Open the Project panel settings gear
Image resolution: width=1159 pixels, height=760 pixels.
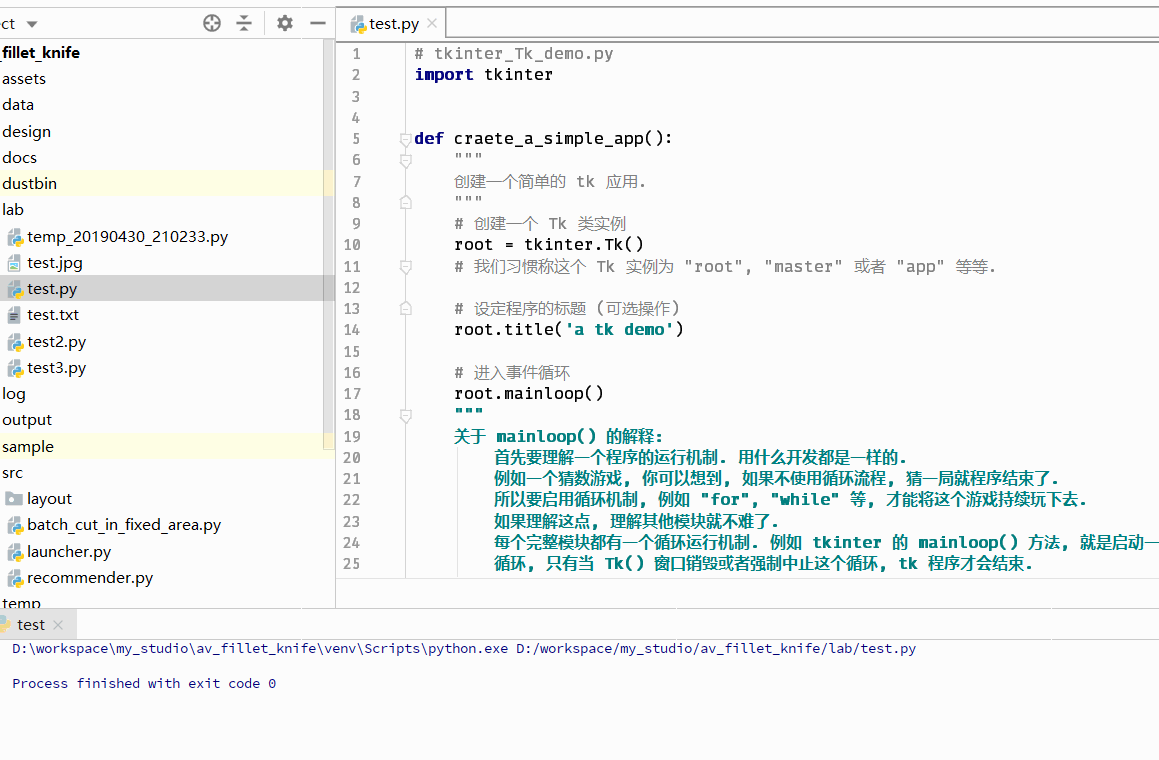click(x=284, y=22)
